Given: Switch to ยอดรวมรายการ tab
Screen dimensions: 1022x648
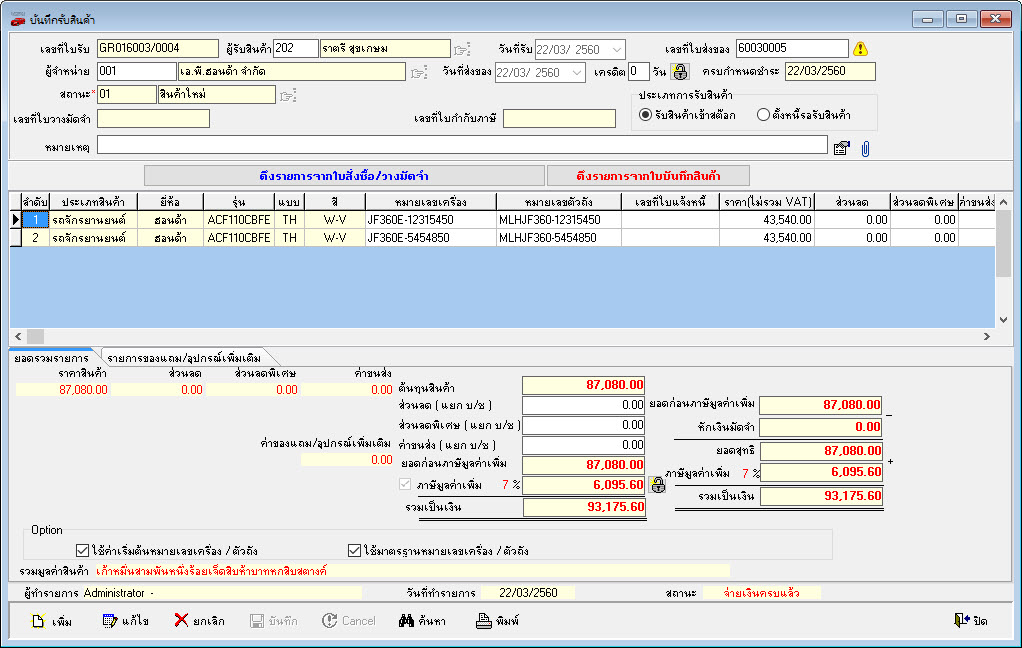Looking at the screenshot, I should click(51, 358).
